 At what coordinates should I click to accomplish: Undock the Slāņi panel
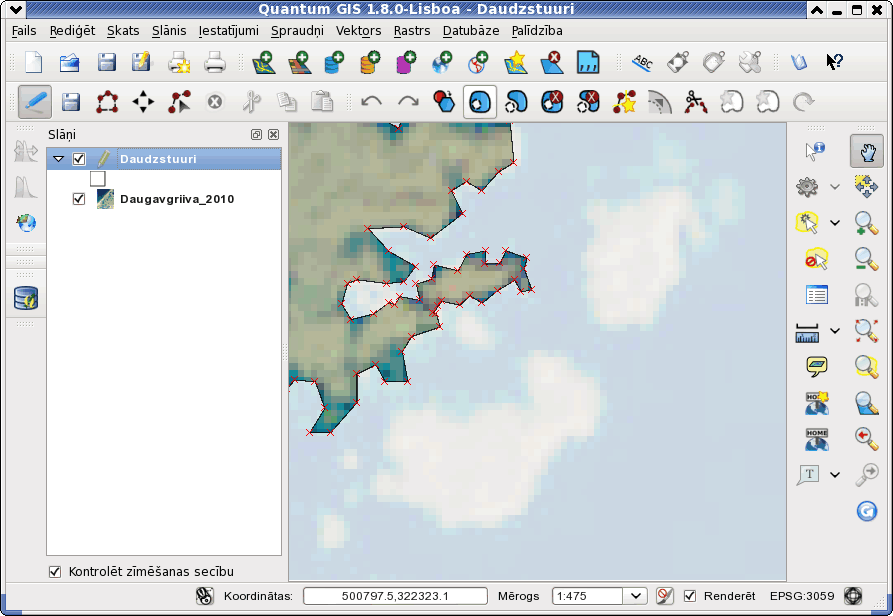tap(256, 134)
